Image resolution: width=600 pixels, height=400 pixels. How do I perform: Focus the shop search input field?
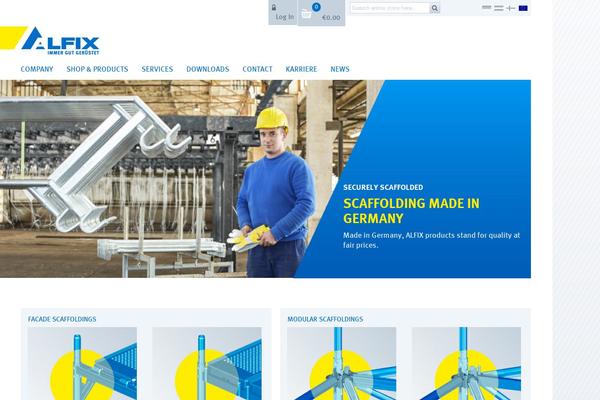point(390,8)
